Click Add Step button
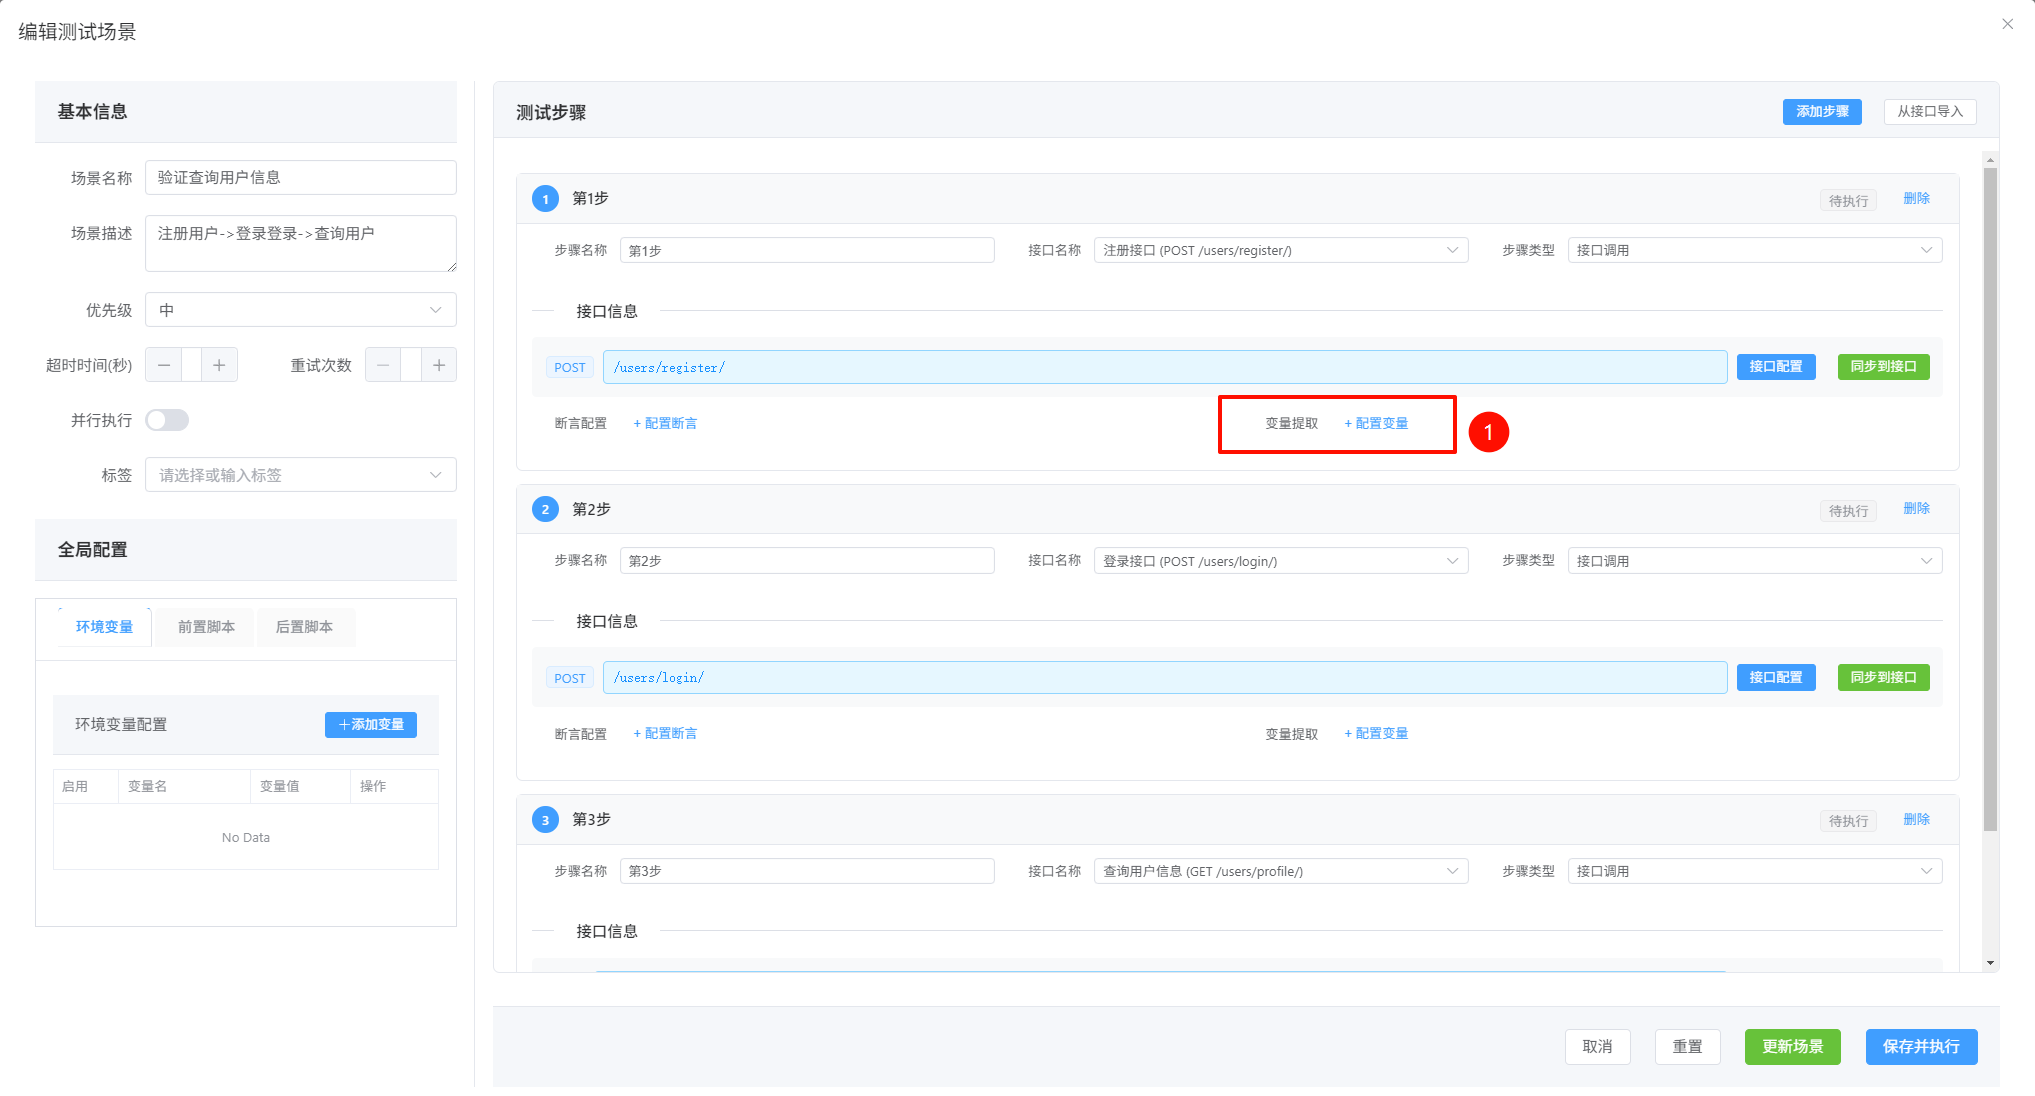Image resolution: width=2035 pixels, height=1096 pixels. (x=1821, y=112)
